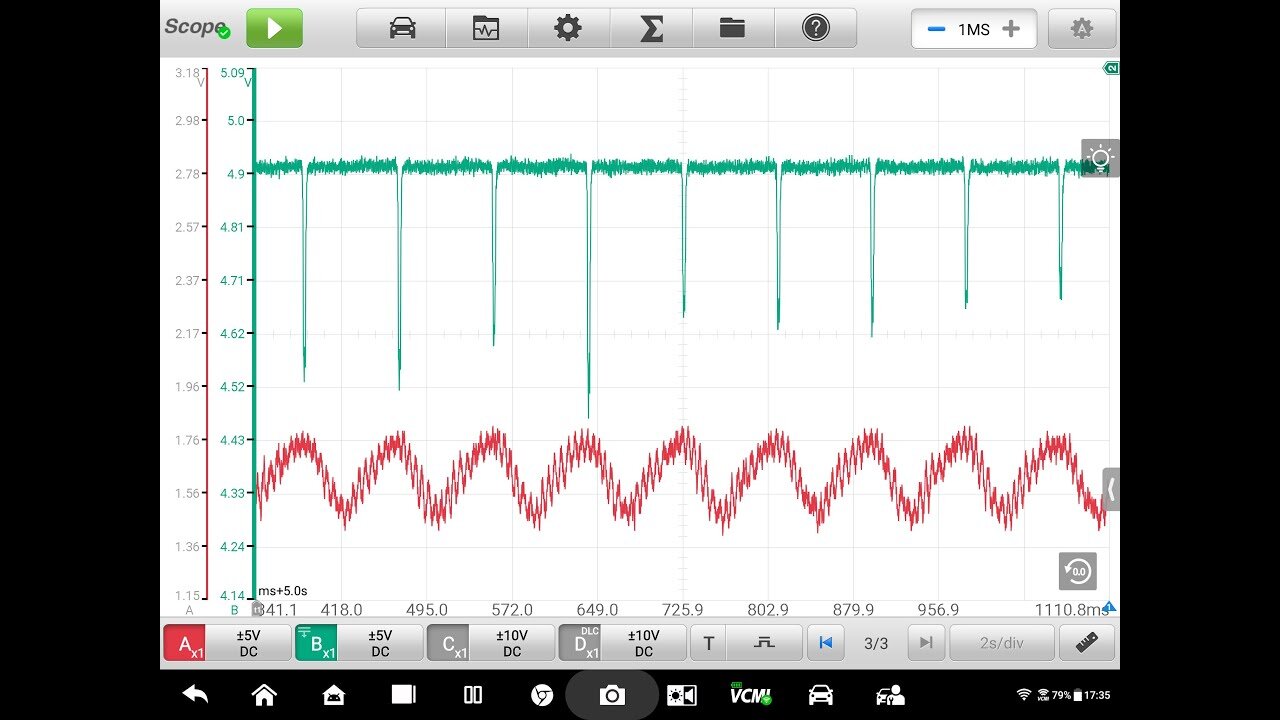The width and height of the screenshot is (1280, 720).
Task: Click the 4.14 channel B bottom scale value
Action: [232, 596]
